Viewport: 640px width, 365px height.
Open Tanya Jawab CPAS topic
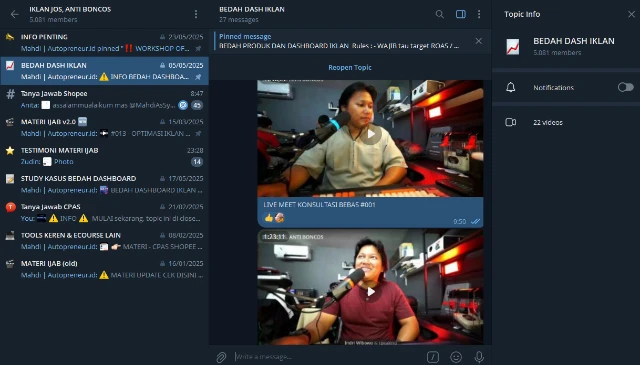104,212
